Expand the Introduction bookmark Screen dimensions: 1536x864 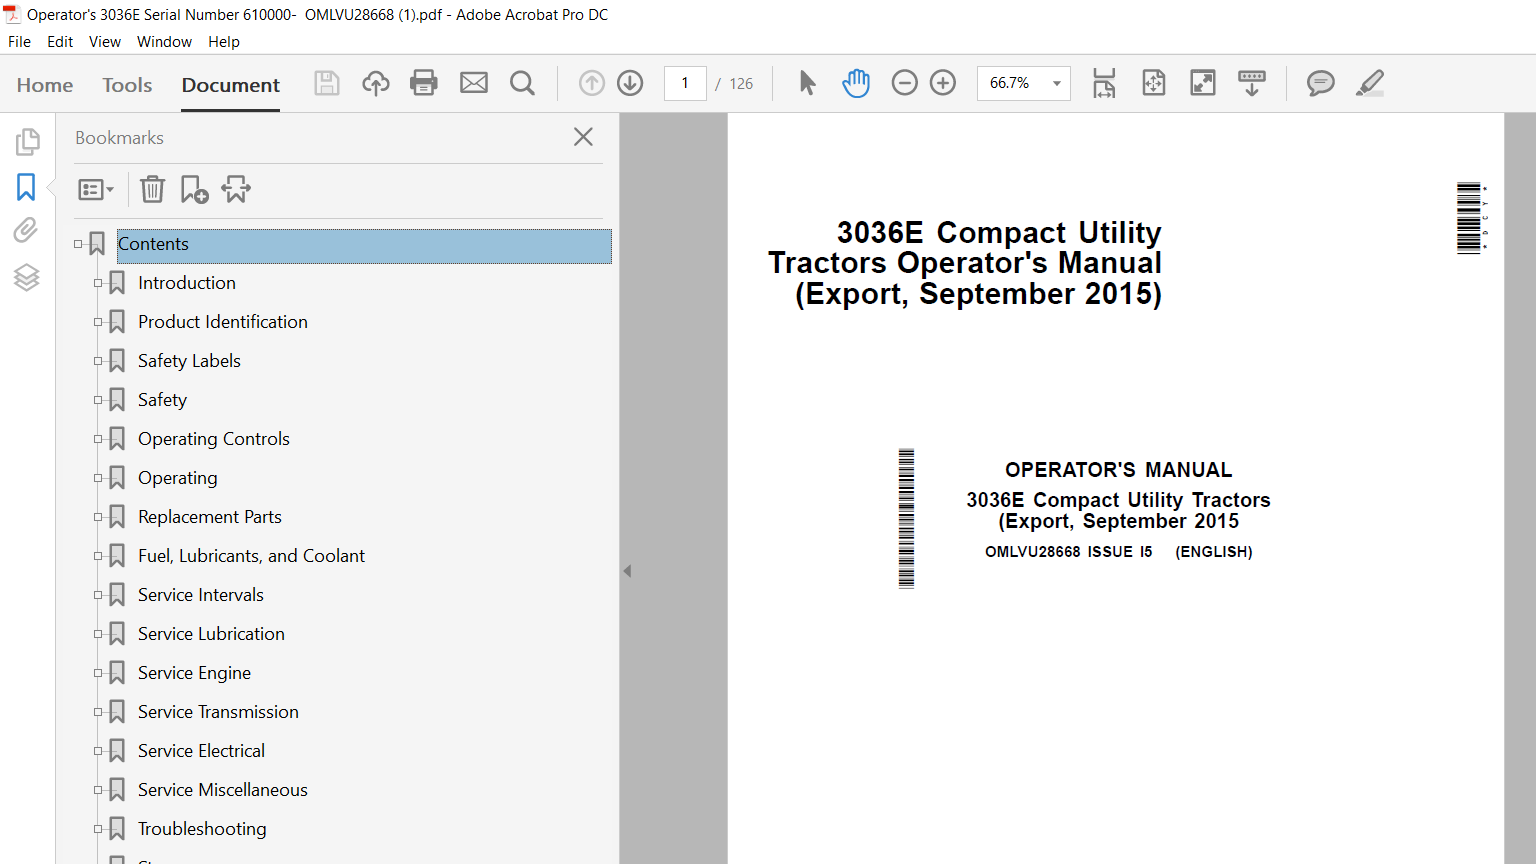98,283
